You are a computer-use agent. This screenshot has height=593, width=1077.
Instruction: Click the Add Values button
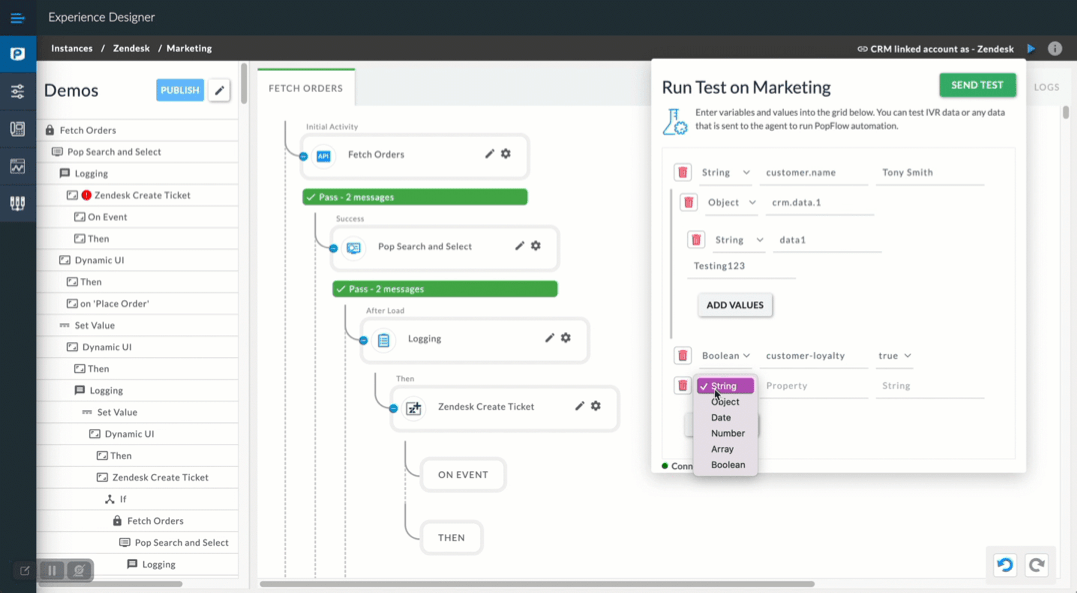[735, 305]
